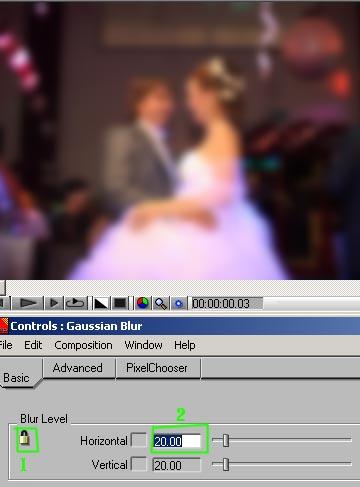Open the Help menu
Screen dimensions: 360x487
[185, 345]
